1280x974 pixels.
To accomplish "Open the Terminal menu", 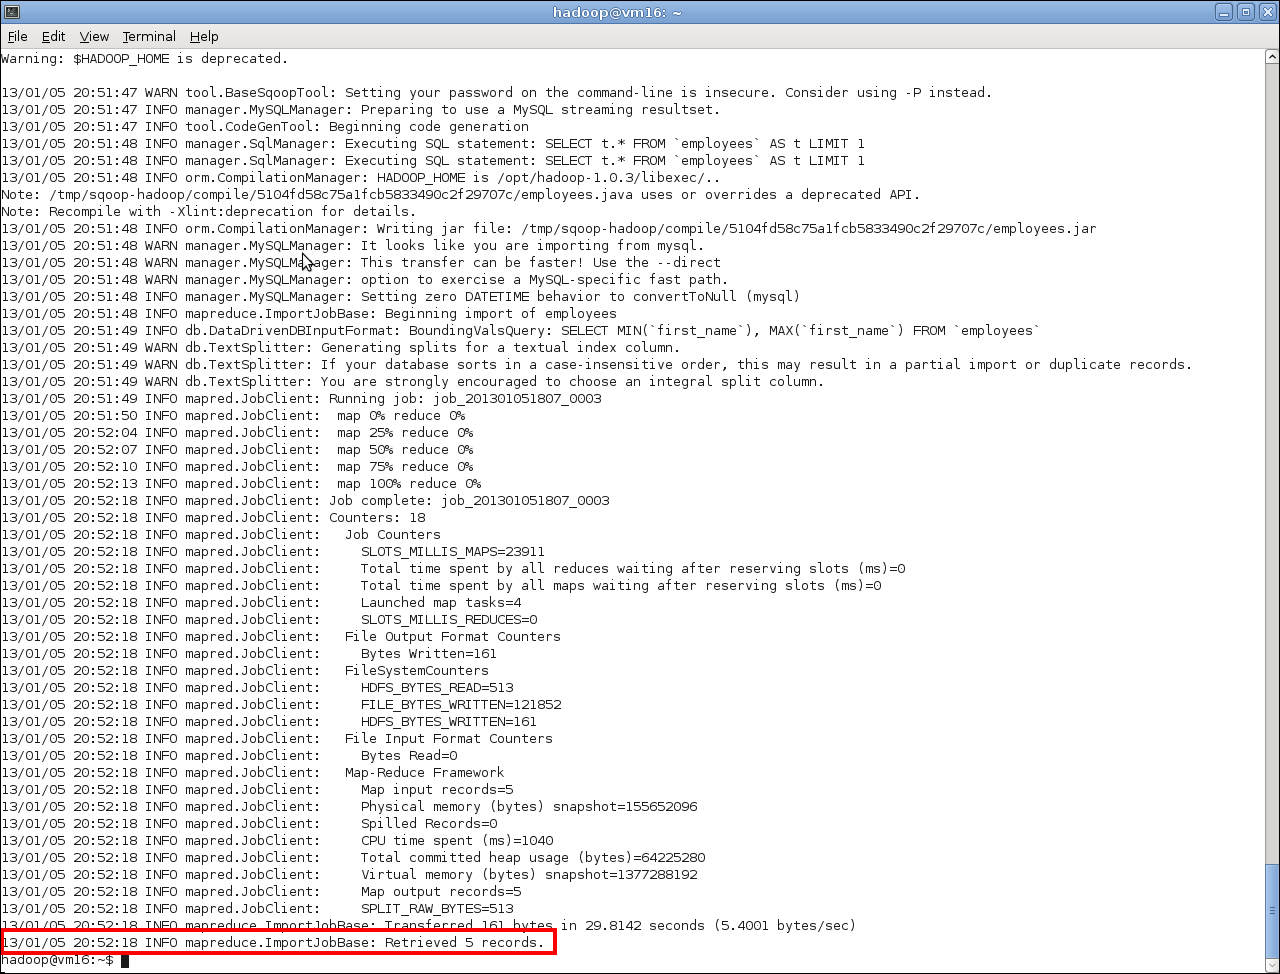I will [149, 36].
